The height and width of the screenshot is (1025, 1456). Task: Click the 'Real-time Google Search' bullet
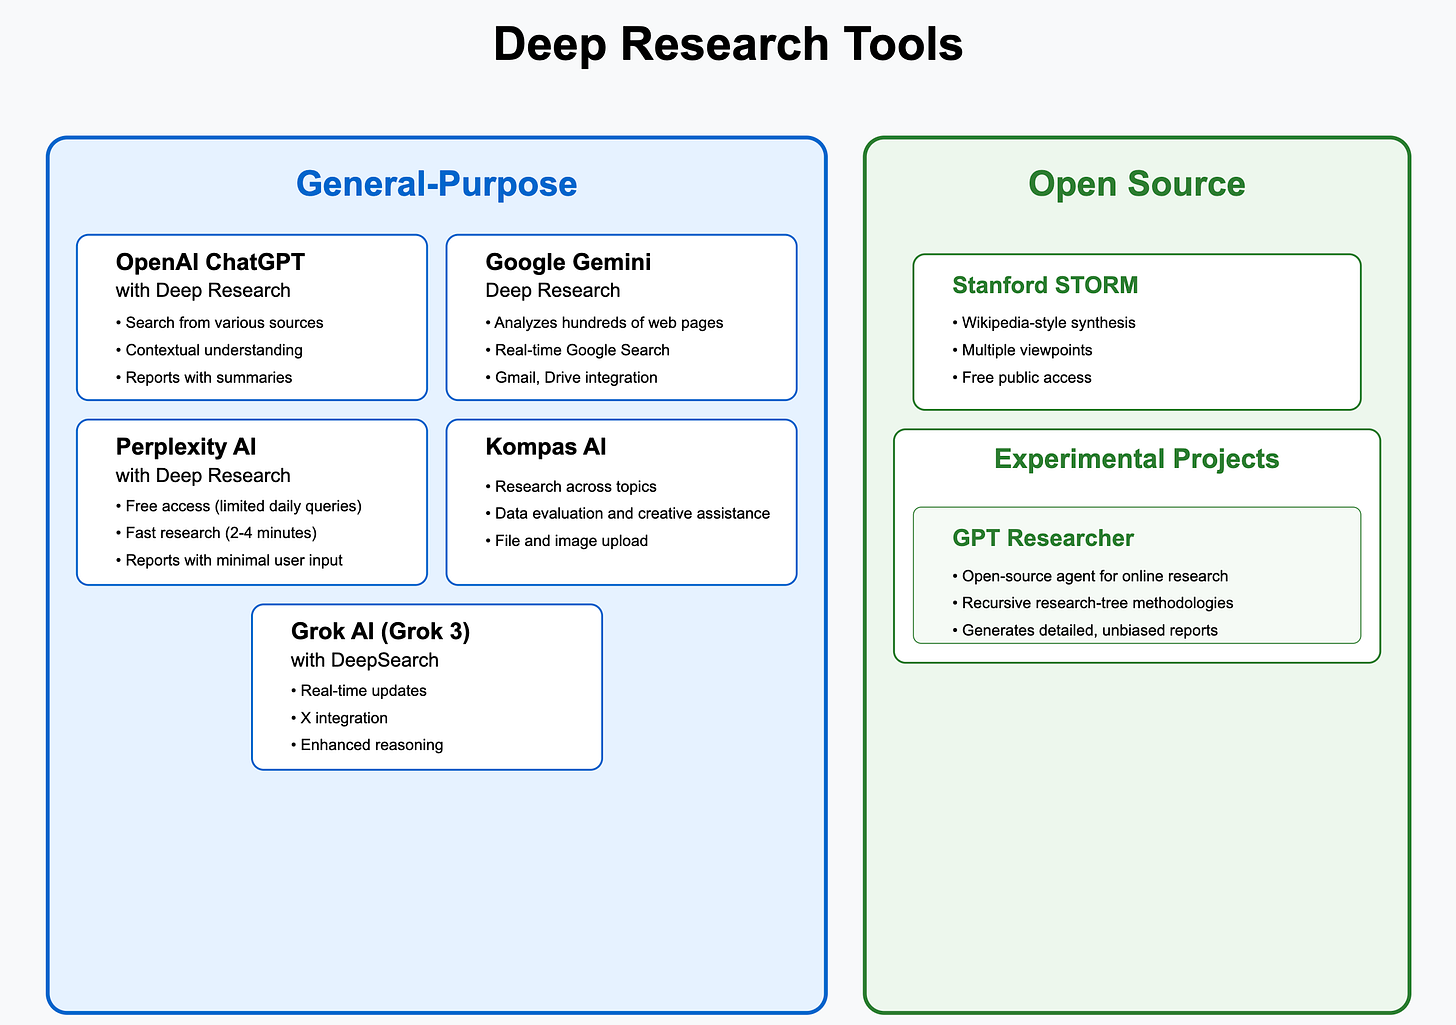[578, 350]
